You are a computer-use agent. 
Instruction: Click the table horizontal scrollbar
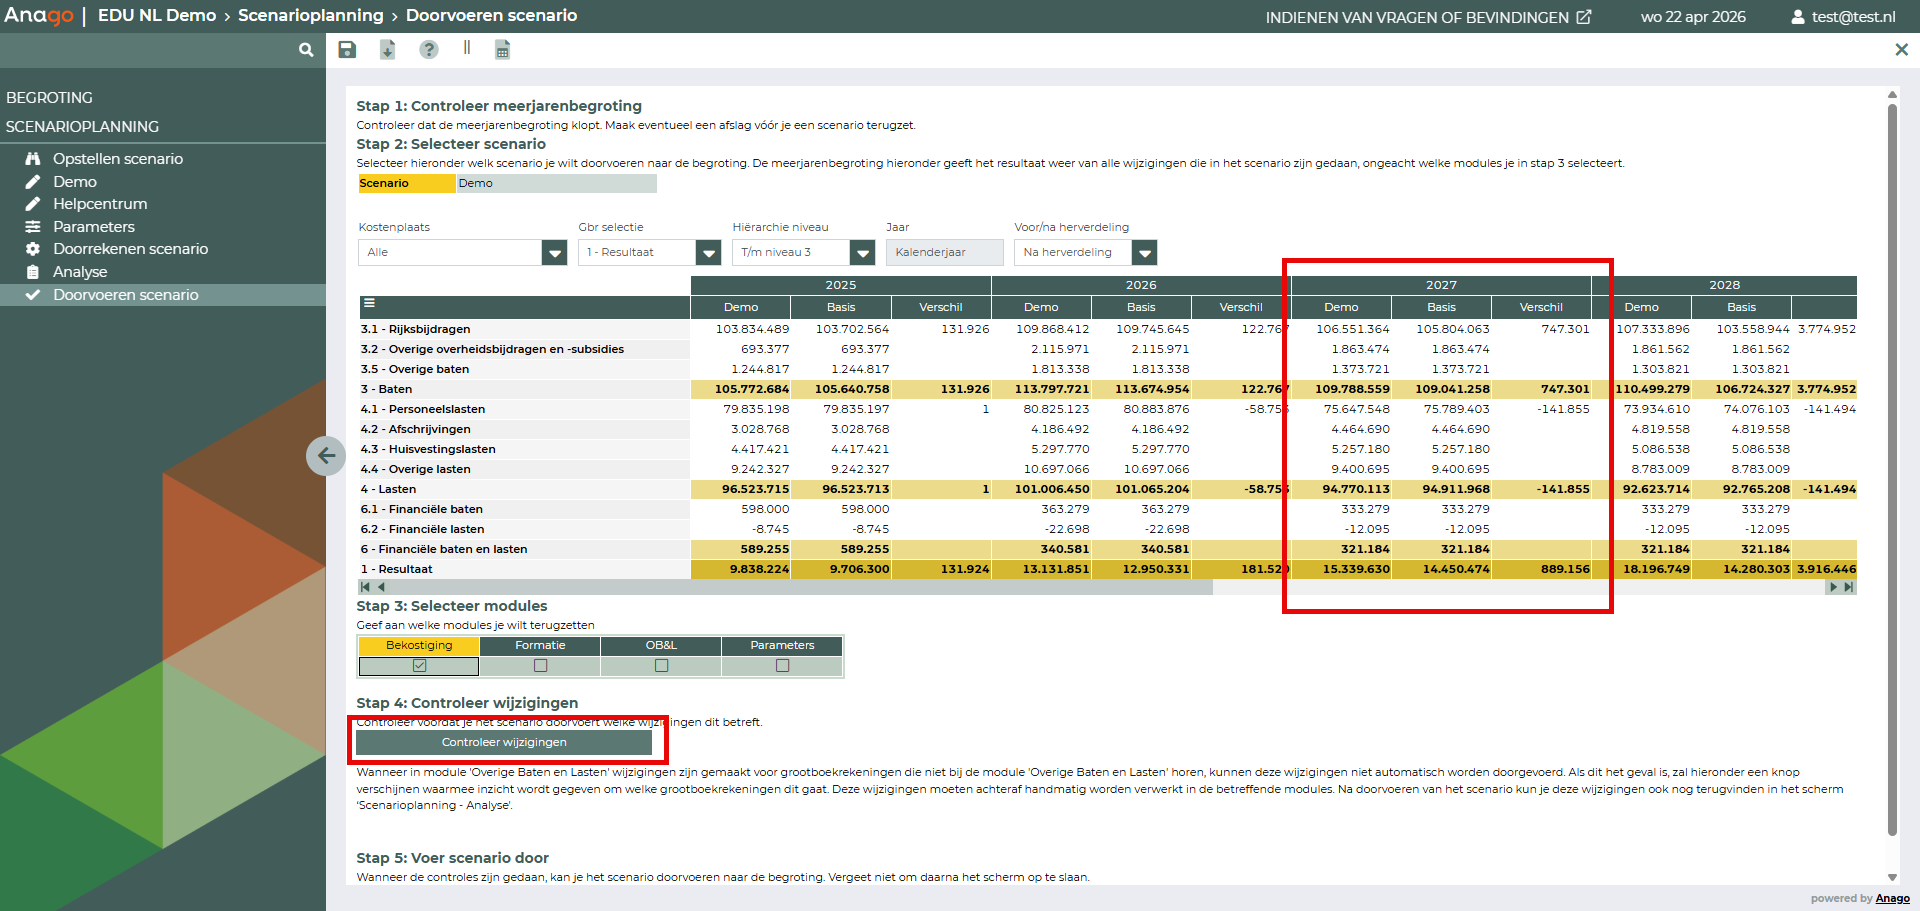[800, 588]
